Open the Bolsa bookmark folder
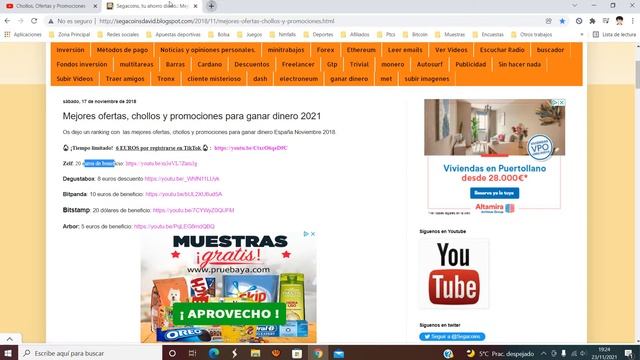 coord(219,35)
